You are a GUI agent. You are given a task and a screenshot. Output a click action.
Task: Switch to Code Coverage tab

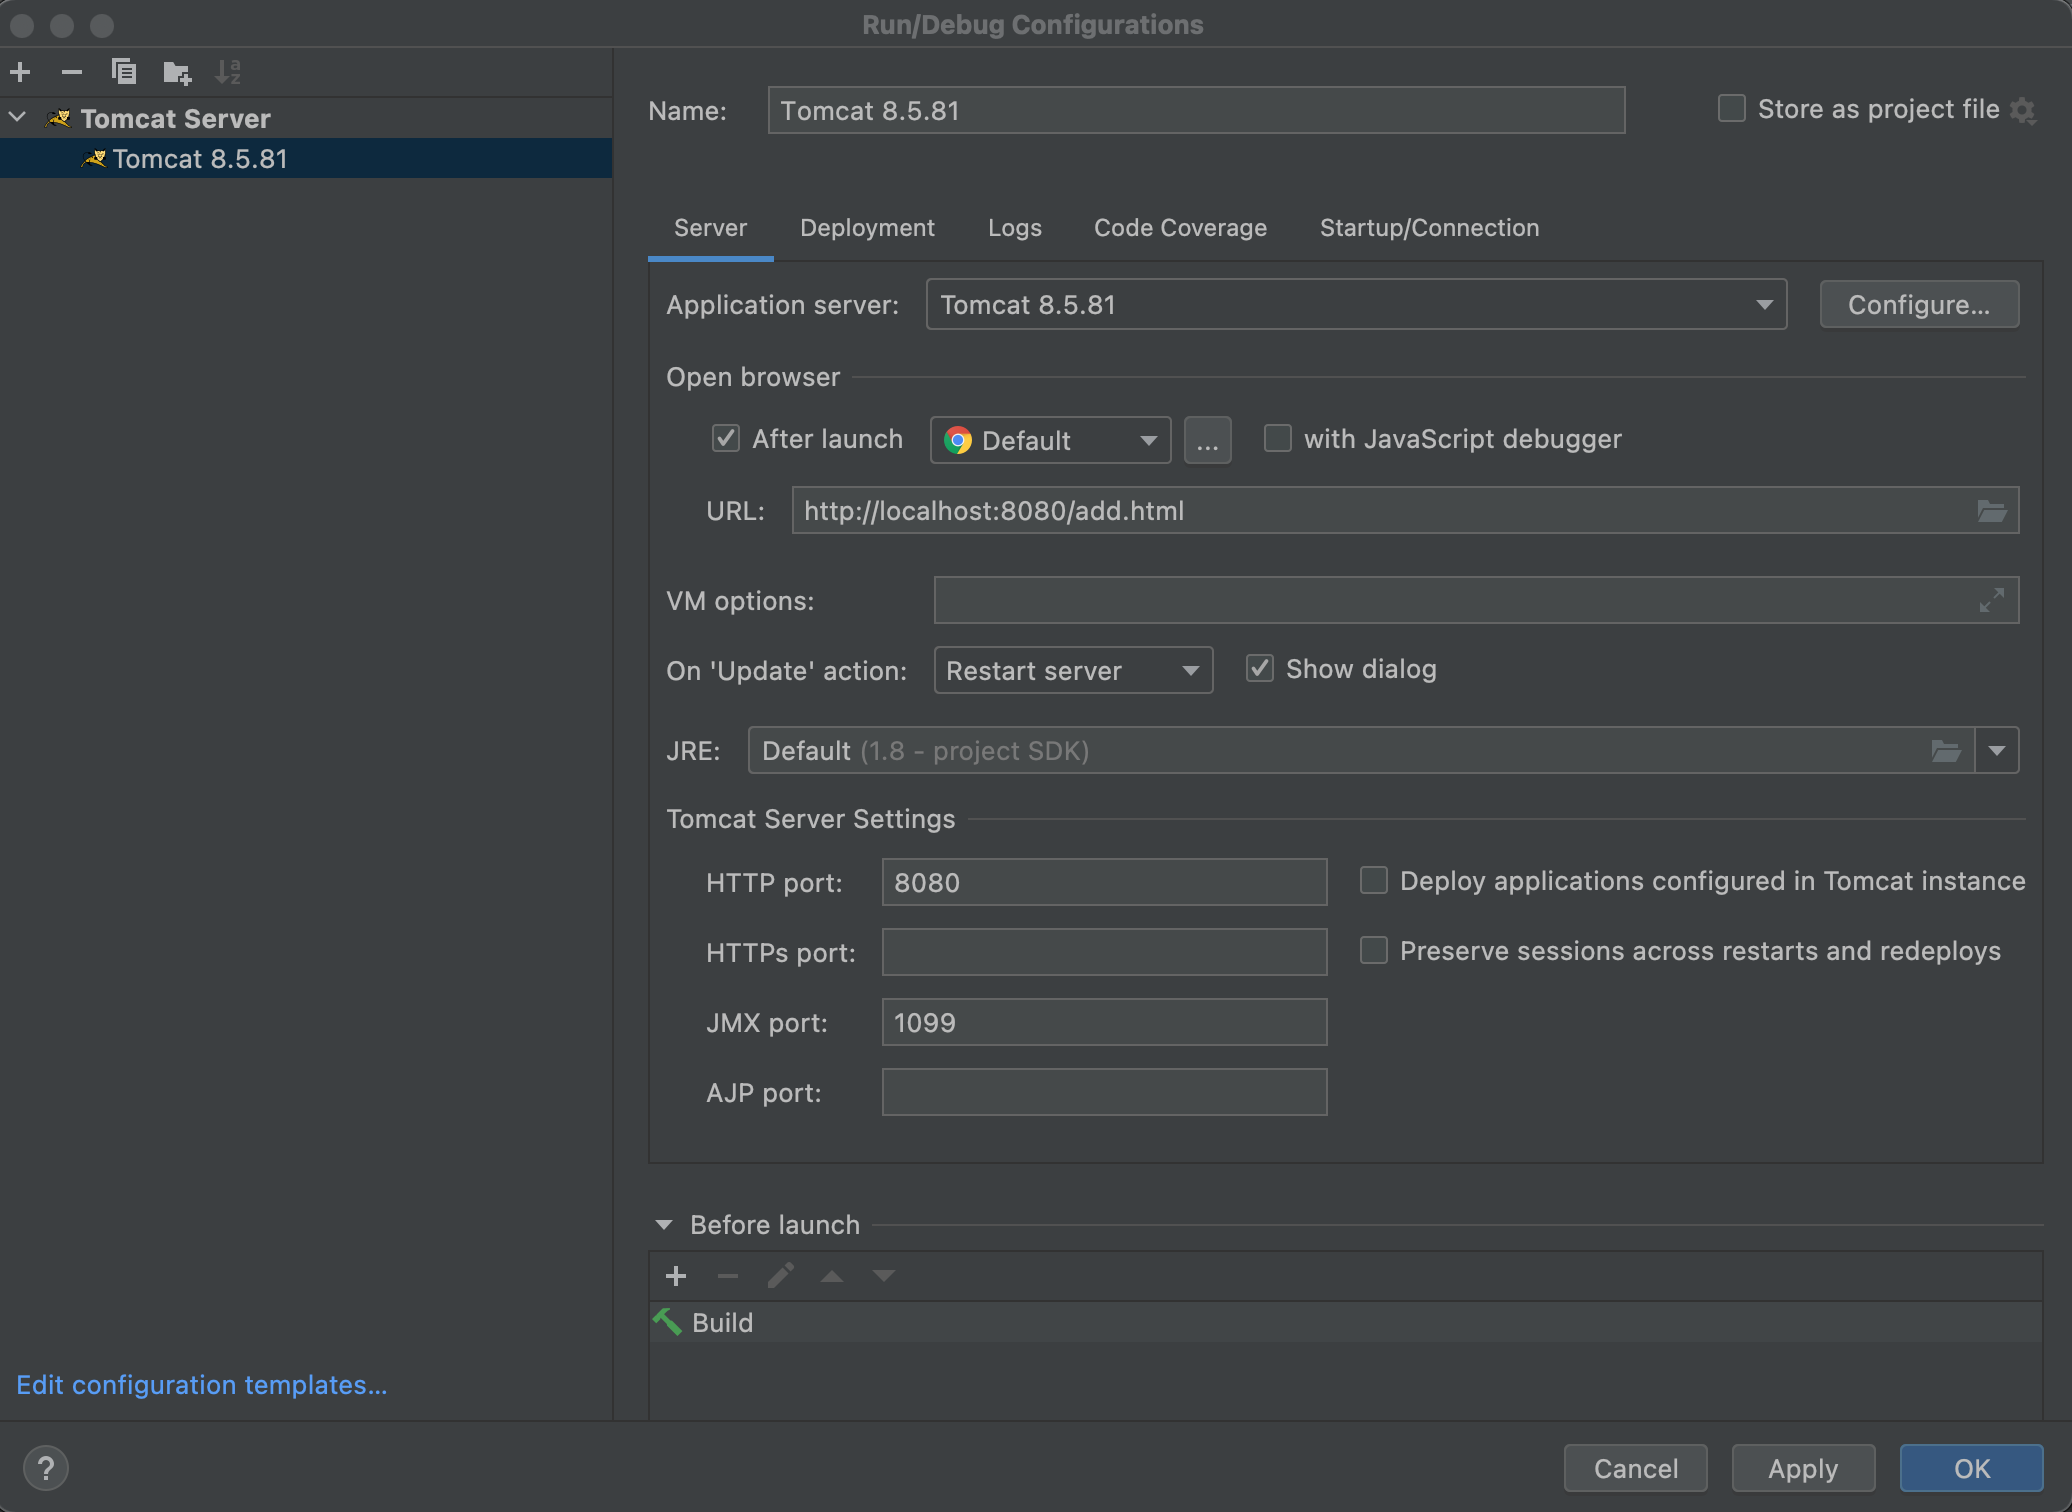[1180, 228]
